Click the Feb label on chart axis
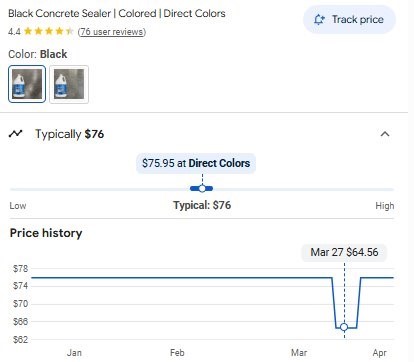This screenshot has width=414, height=362. click(177, 353)
